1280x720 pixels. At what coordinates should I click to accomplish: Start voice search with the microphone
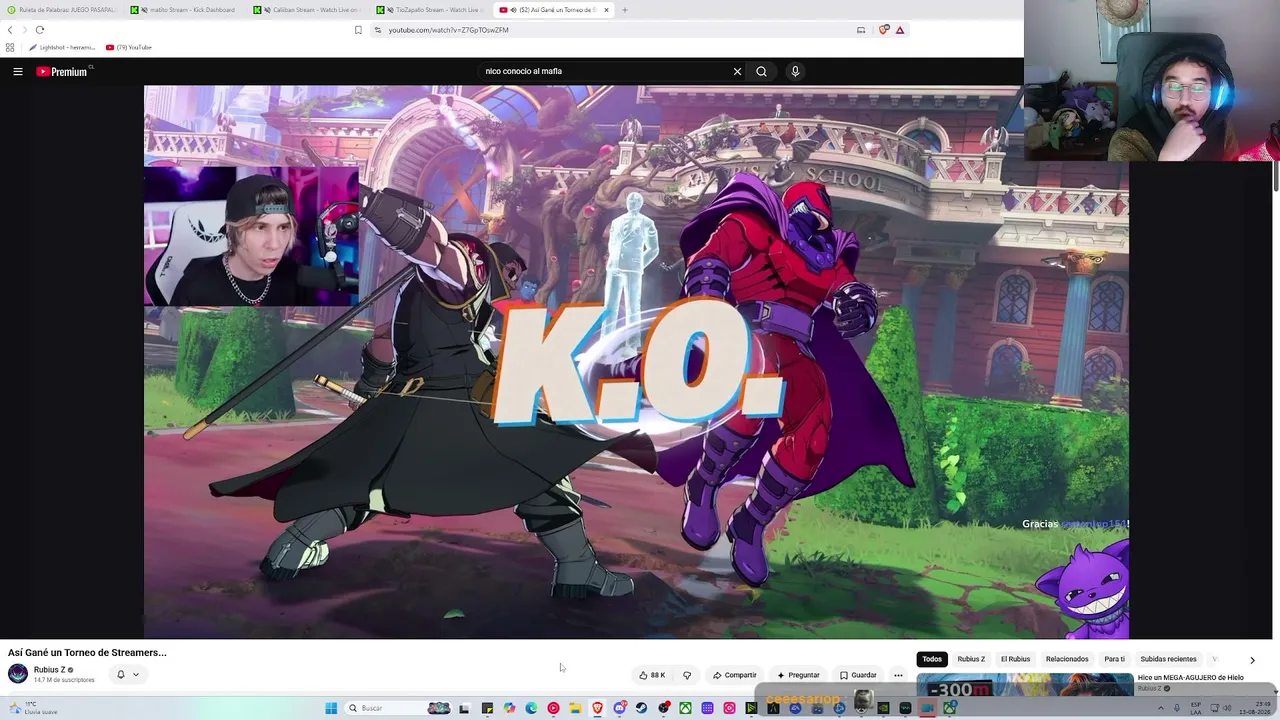[x=795, y=71]
